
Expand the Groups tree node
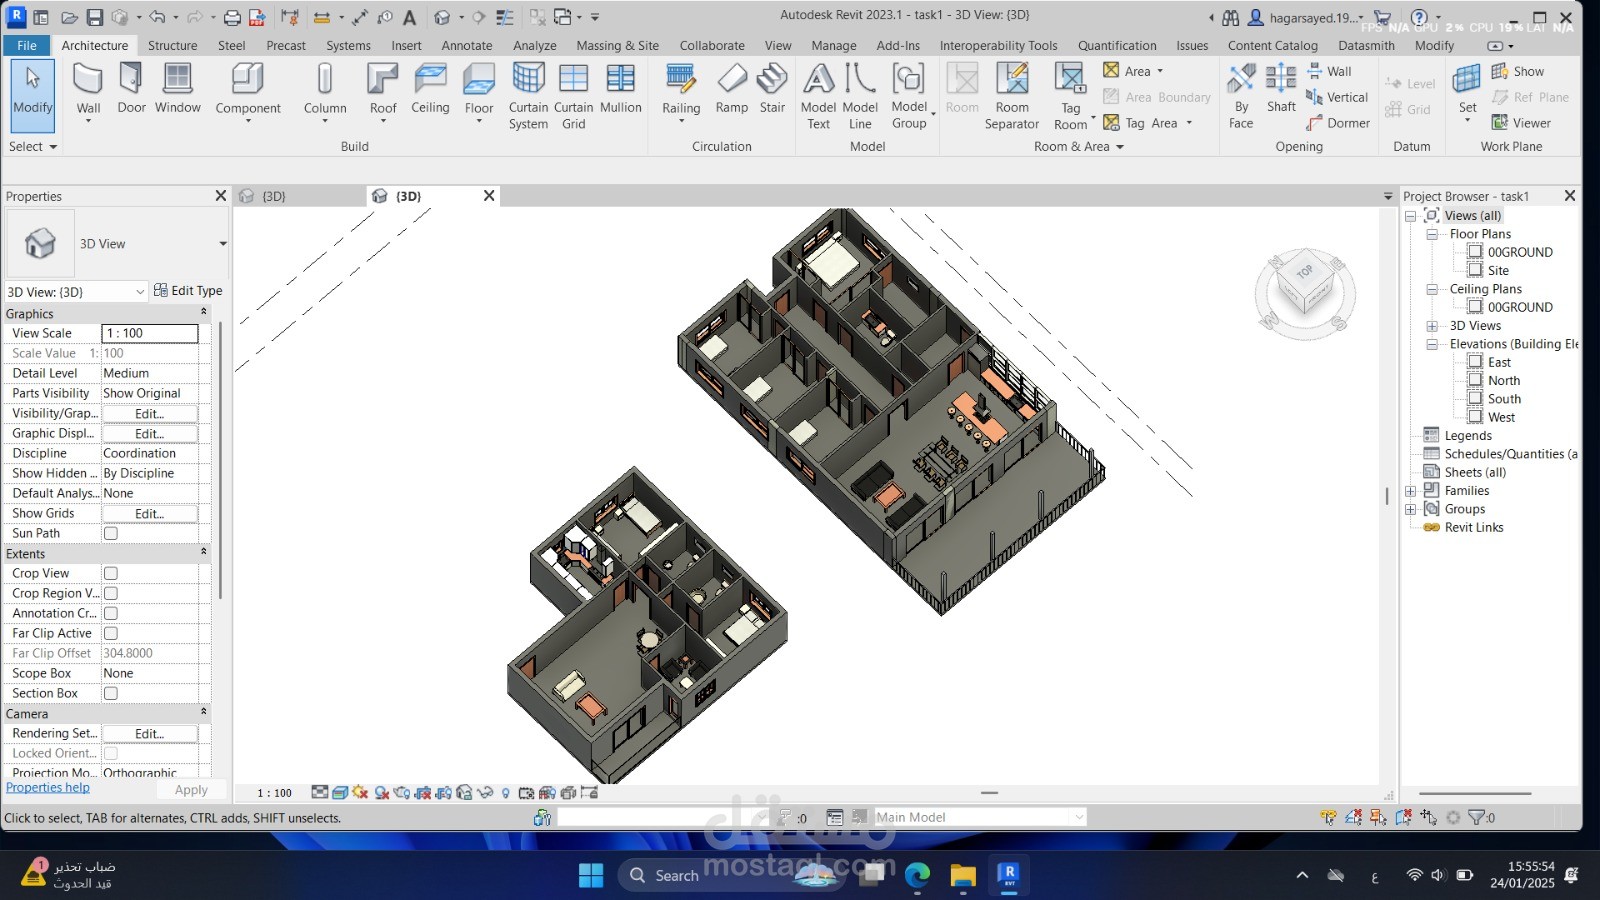(1410, 509)
